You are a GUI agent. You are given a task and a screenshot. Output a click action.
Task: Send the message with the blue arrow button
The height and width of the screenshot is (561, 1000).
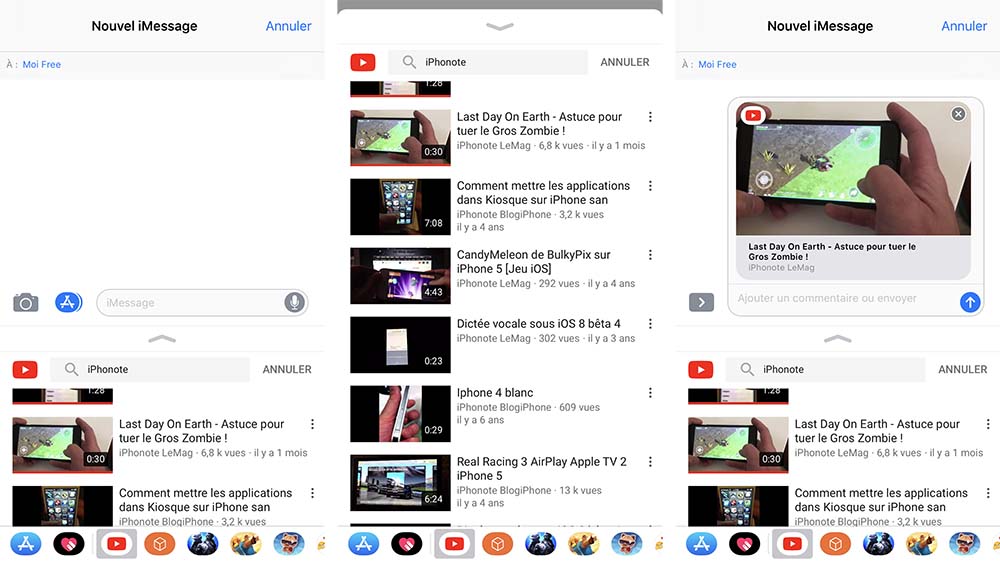tap(970, 302)
